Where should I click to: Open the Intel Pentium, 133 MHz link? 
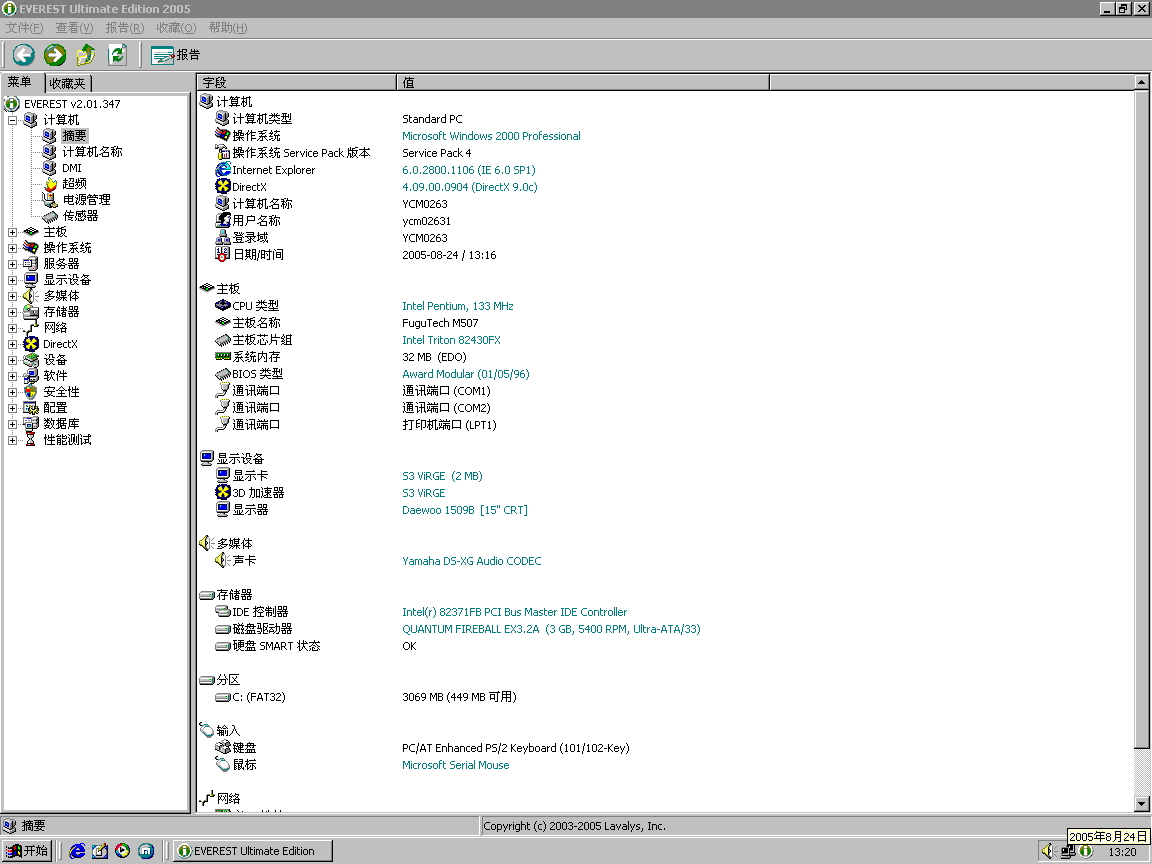[458, 306]
